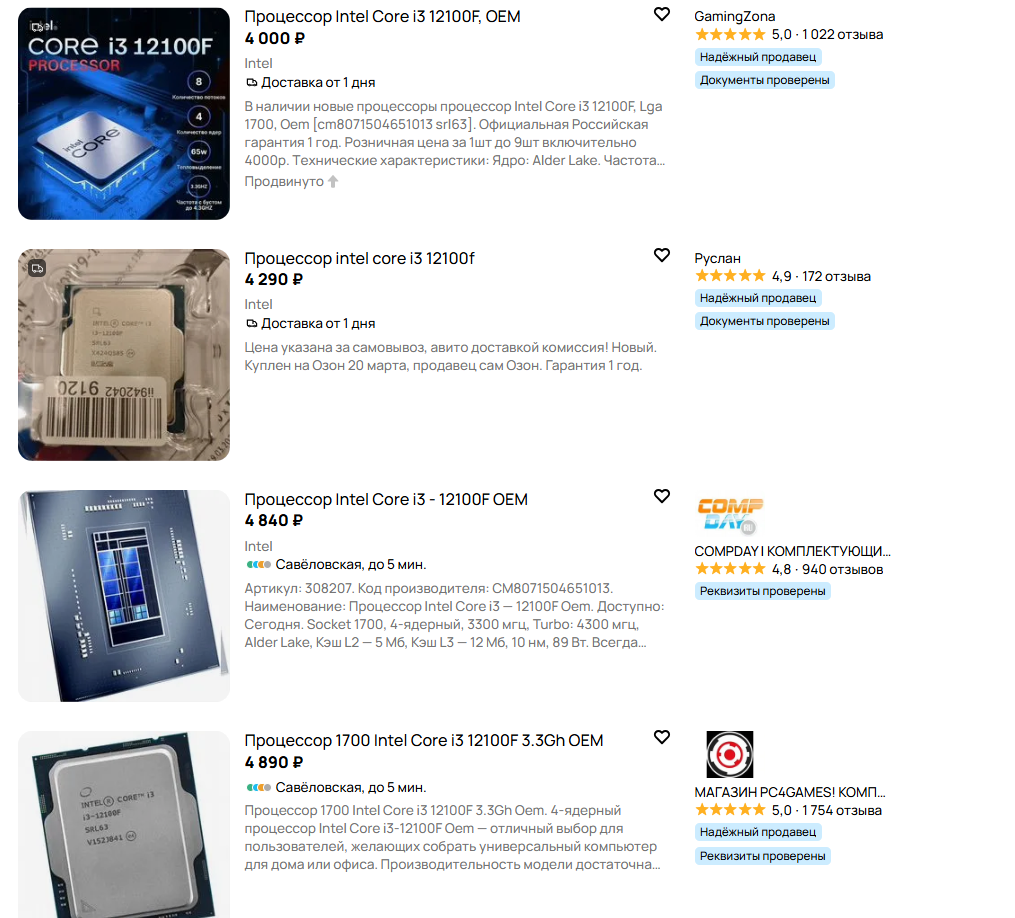Click metro line dots beside Савёловская in third listing
Image resolution: width=1015 pixels, height=918 pixels.
(x=258, y=565)
